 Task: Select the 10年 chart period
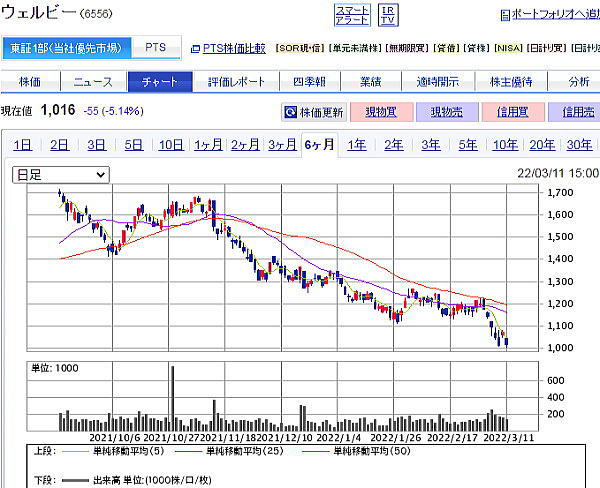coord(505,145)
